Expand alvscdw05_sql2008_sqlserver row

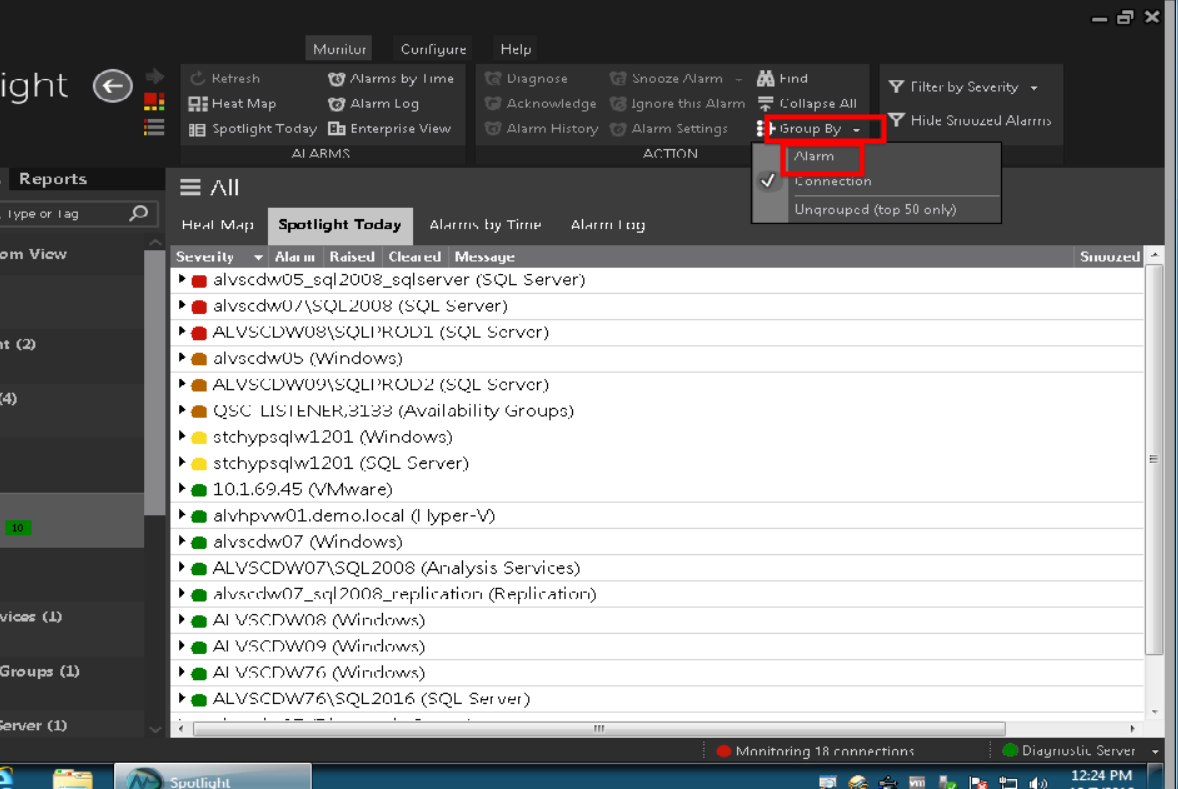click(182, 279)
